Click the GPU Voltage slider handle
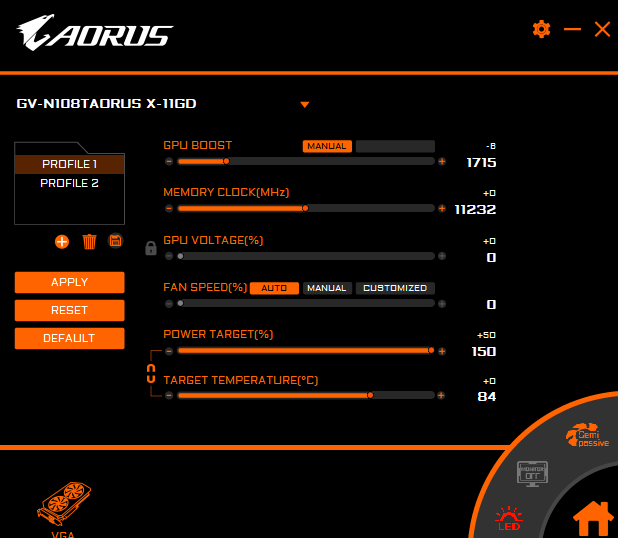This screenshot has width=618, height=538. (x=180, y=256)
